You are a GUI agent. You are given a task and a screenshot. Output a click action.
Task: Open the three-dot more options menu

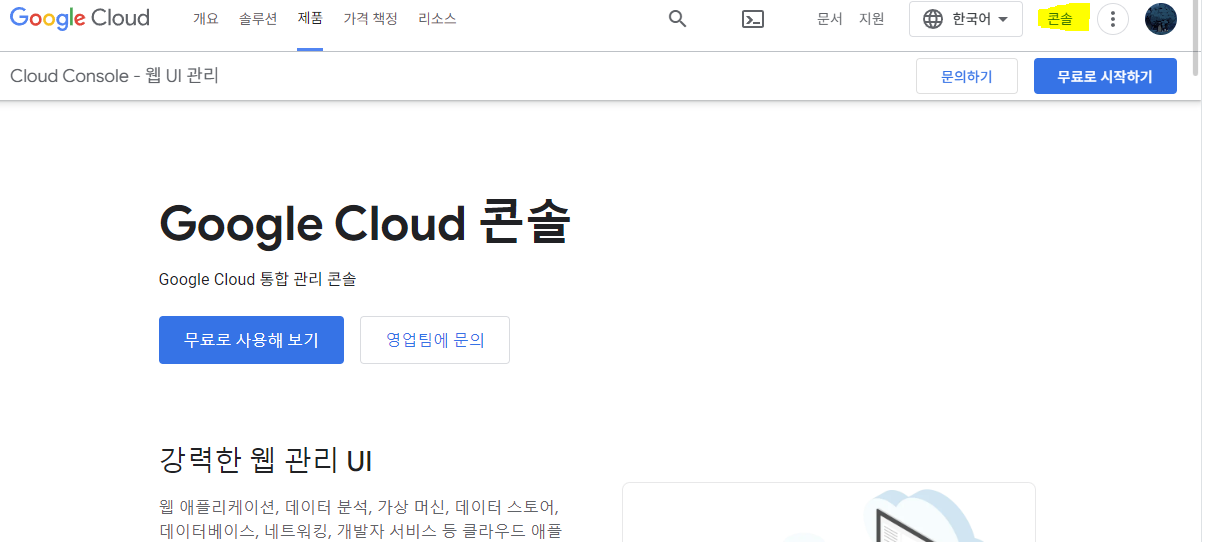pyautogui.click(x=1113, y=19)
